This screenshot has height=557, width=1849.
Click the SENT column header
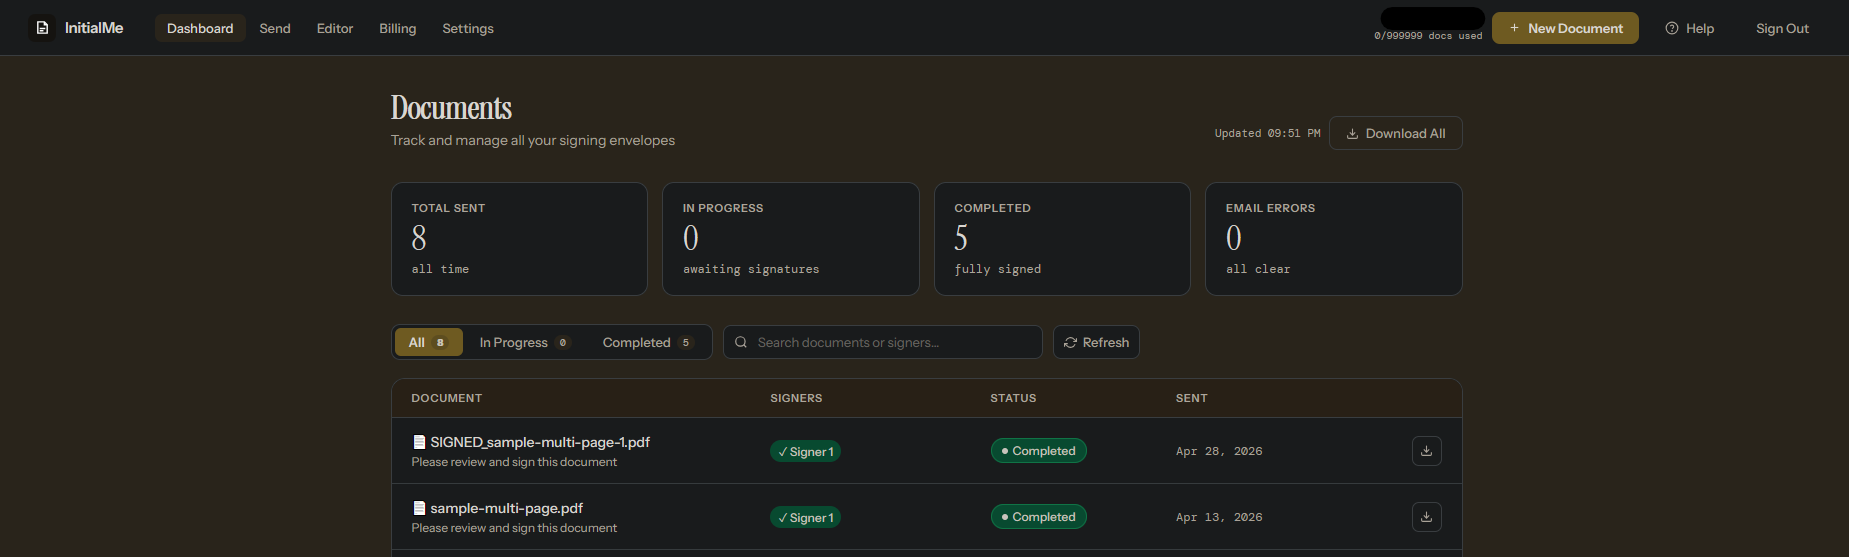(x=1191, y=398)
